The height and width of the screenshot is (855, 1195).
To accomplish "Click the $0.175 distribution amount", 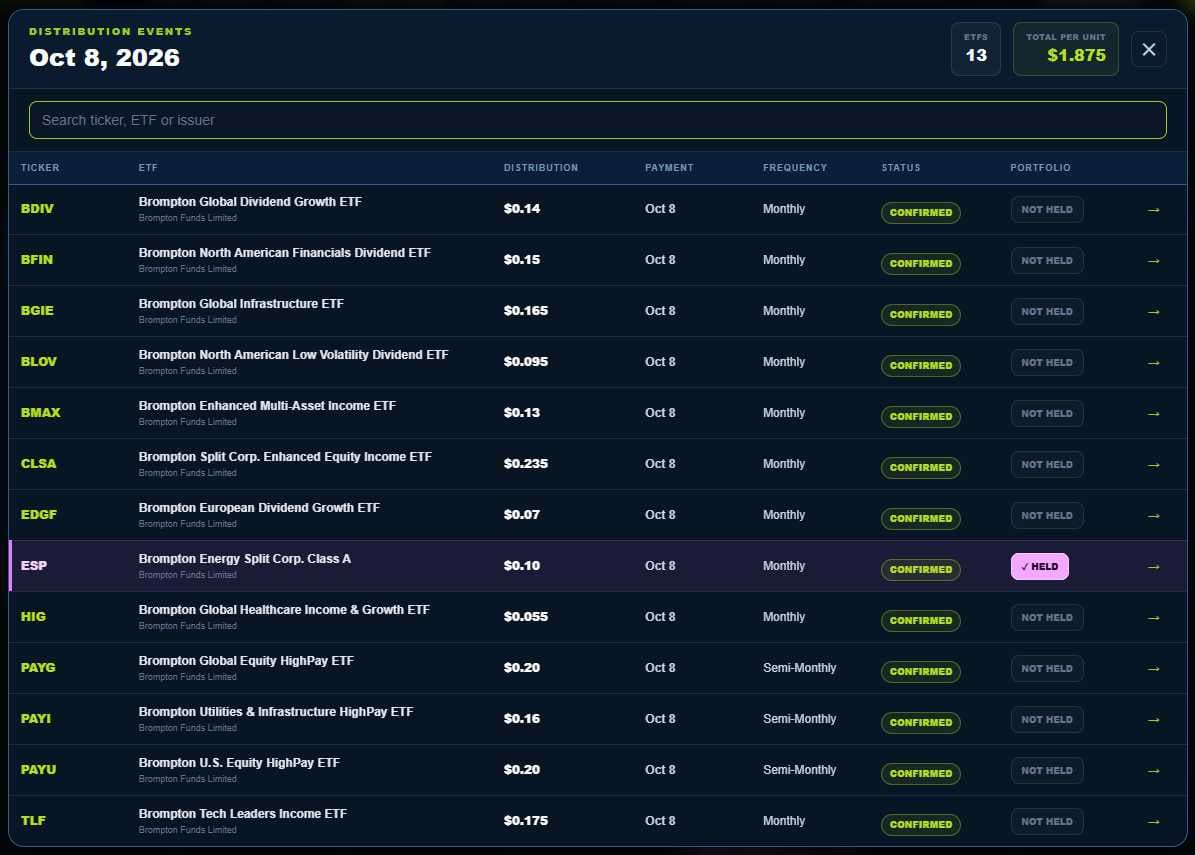I will coord(526,821).
